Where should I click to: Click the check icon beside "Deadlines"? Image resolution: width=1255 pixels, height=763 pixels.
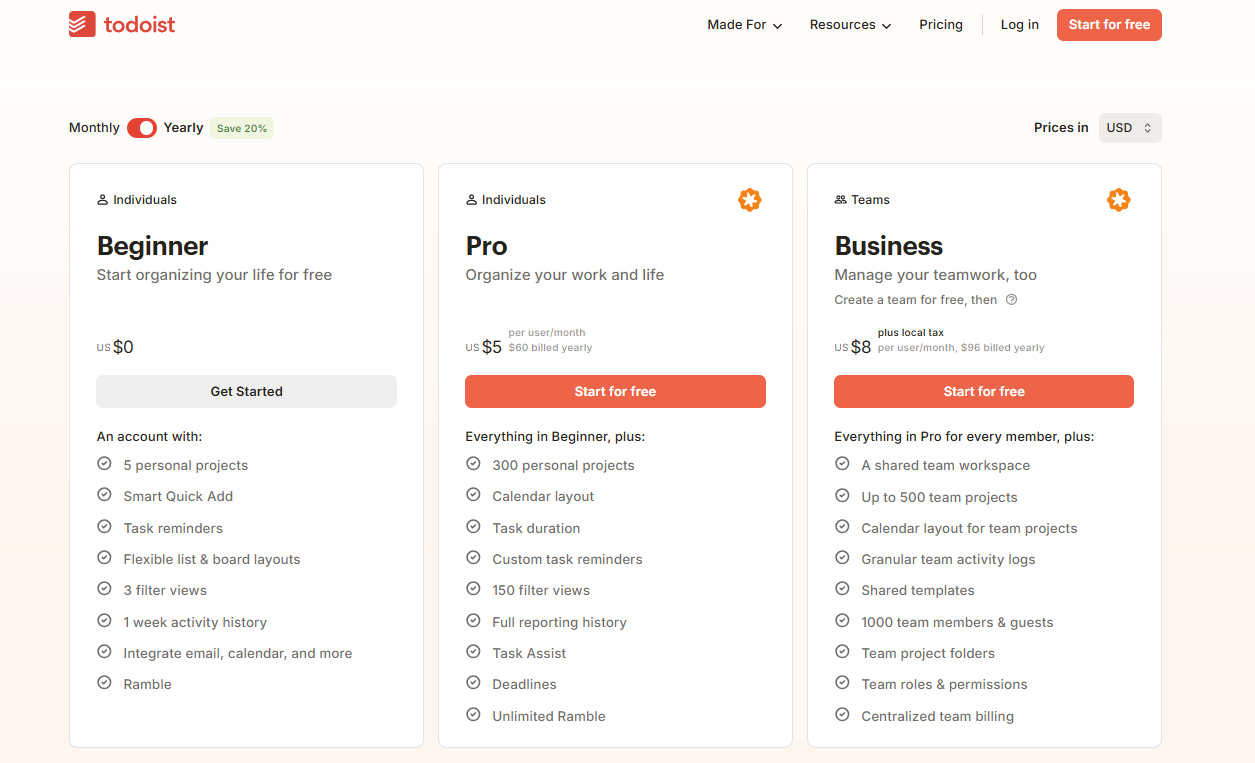tap(473, 683)
